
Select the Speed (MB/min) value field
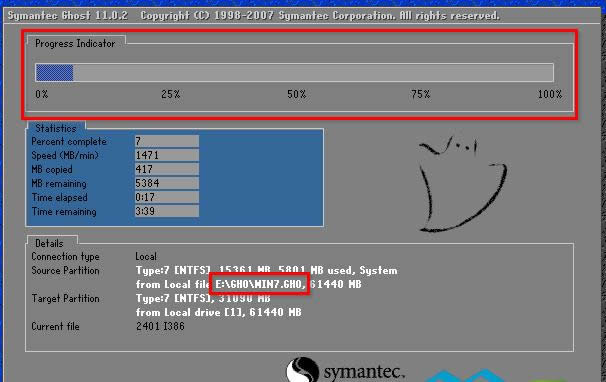167,155
